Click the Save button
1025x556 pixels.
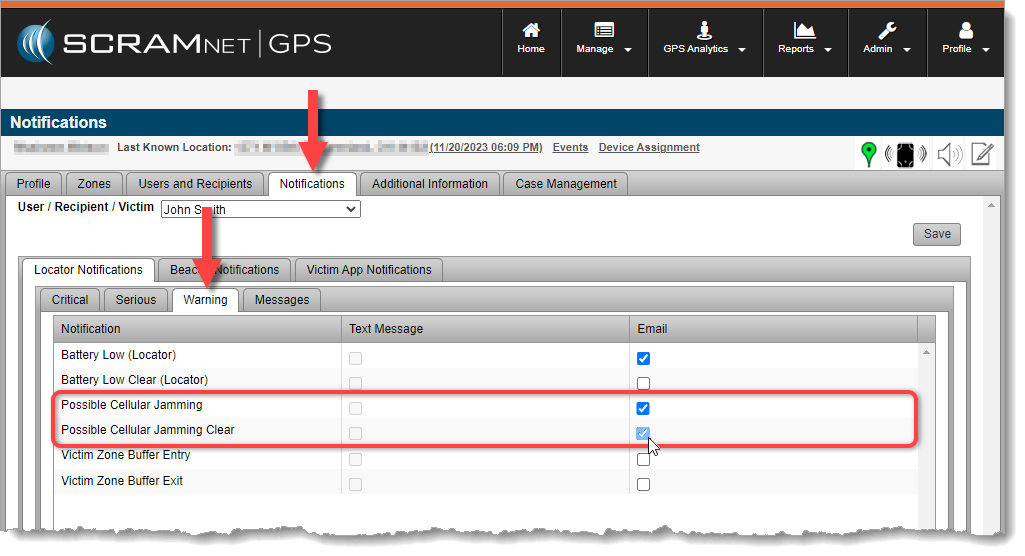tap(936, 234)
